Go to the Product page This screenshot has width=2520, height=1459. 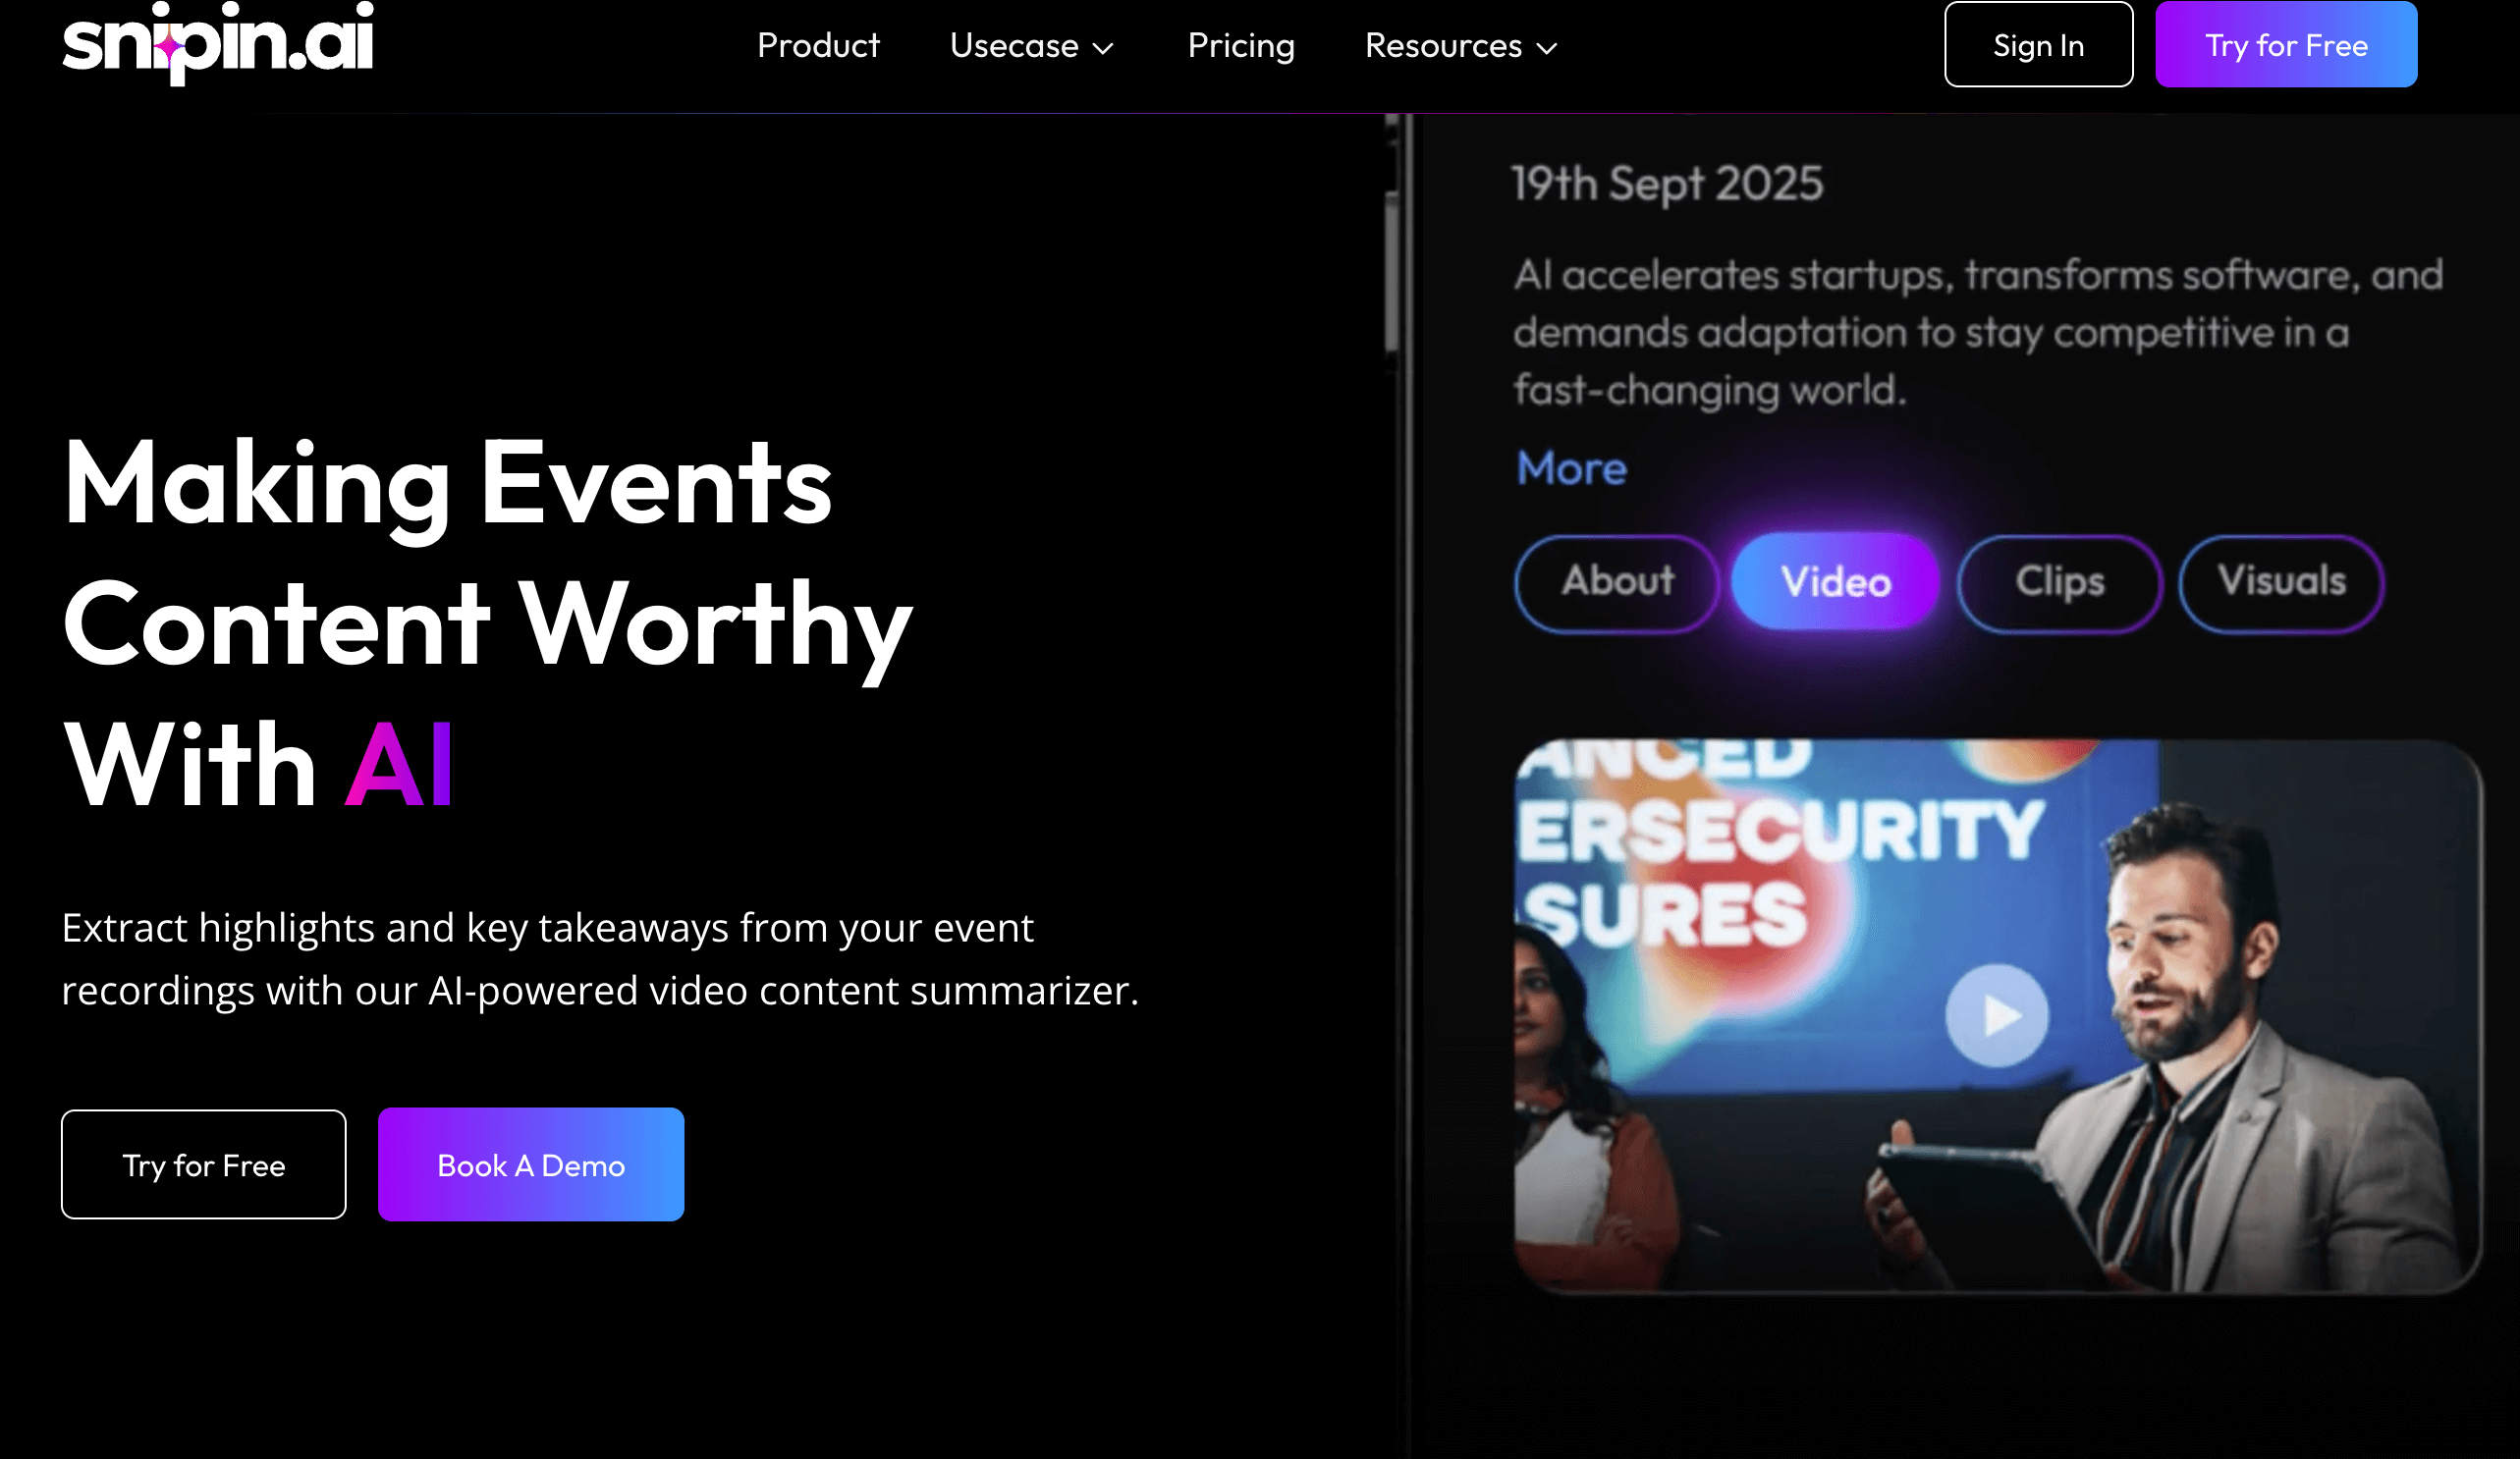tap(818, 46)
